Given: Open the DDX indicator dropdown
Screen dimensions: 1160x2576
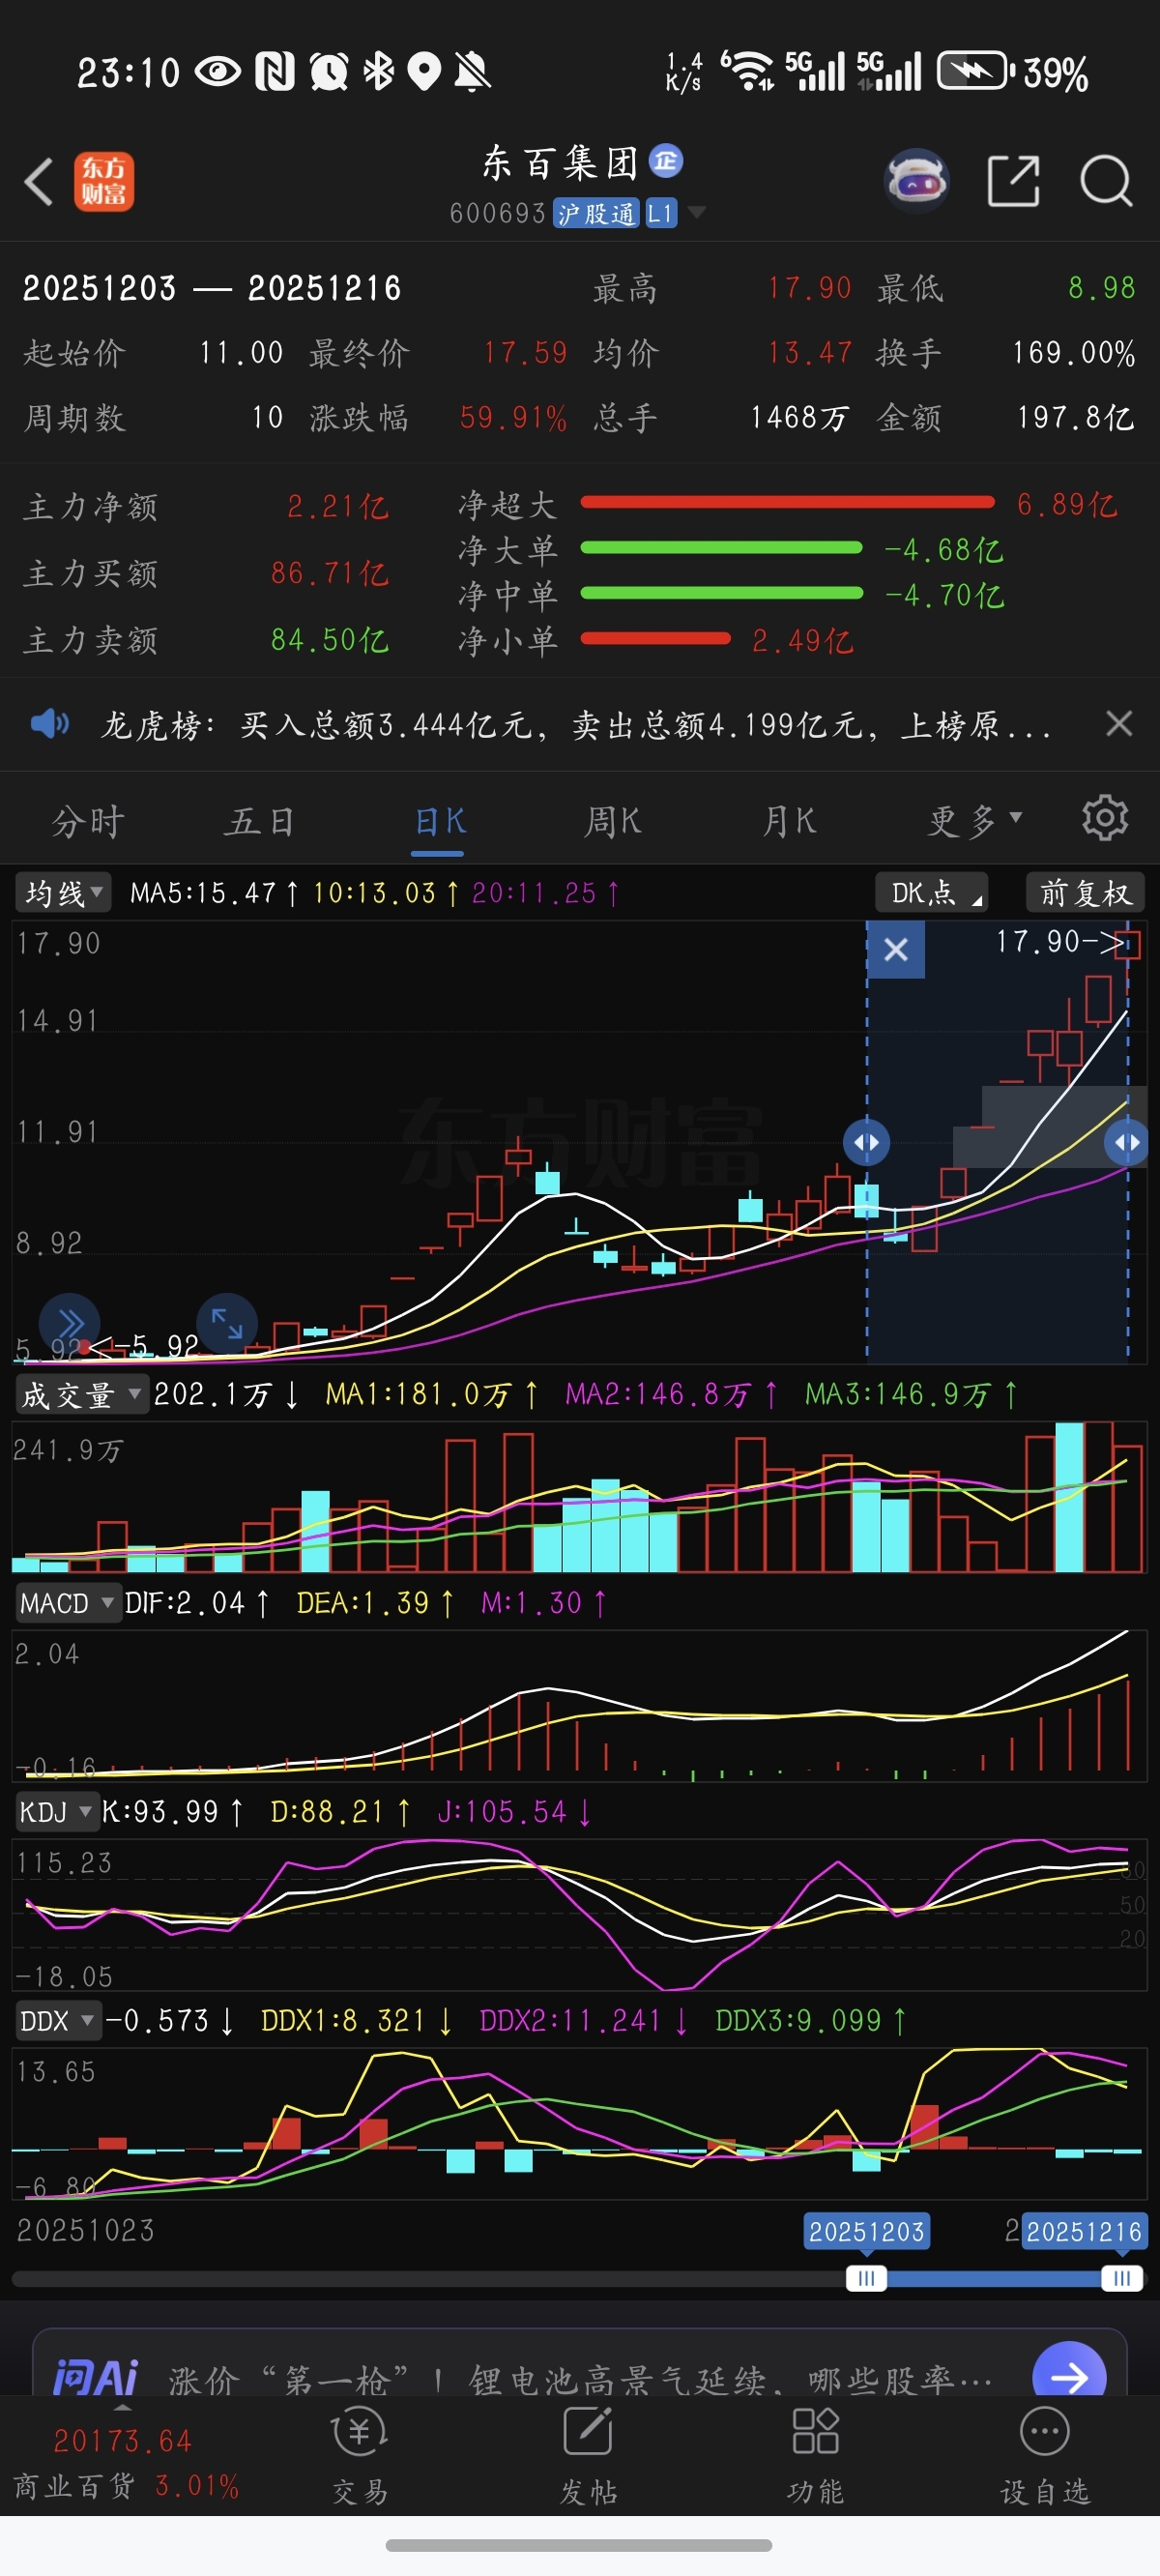Looking at the screenshot, I should point(57,2021).
